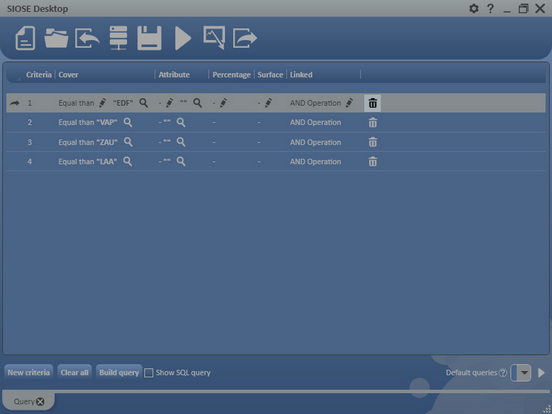552x414 pixels.
Task: Enable the Show SQL query checkbox
Action: coord(149,373)
